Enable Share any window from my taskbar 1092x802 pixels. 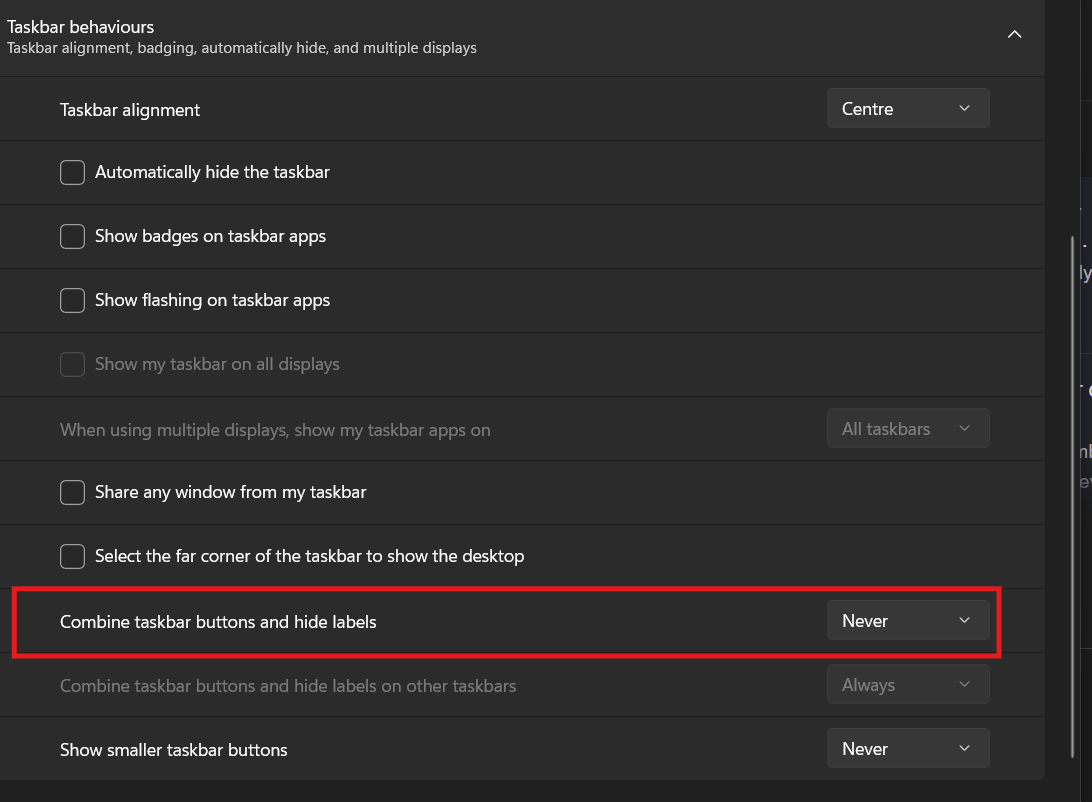(x=72, y=493)
